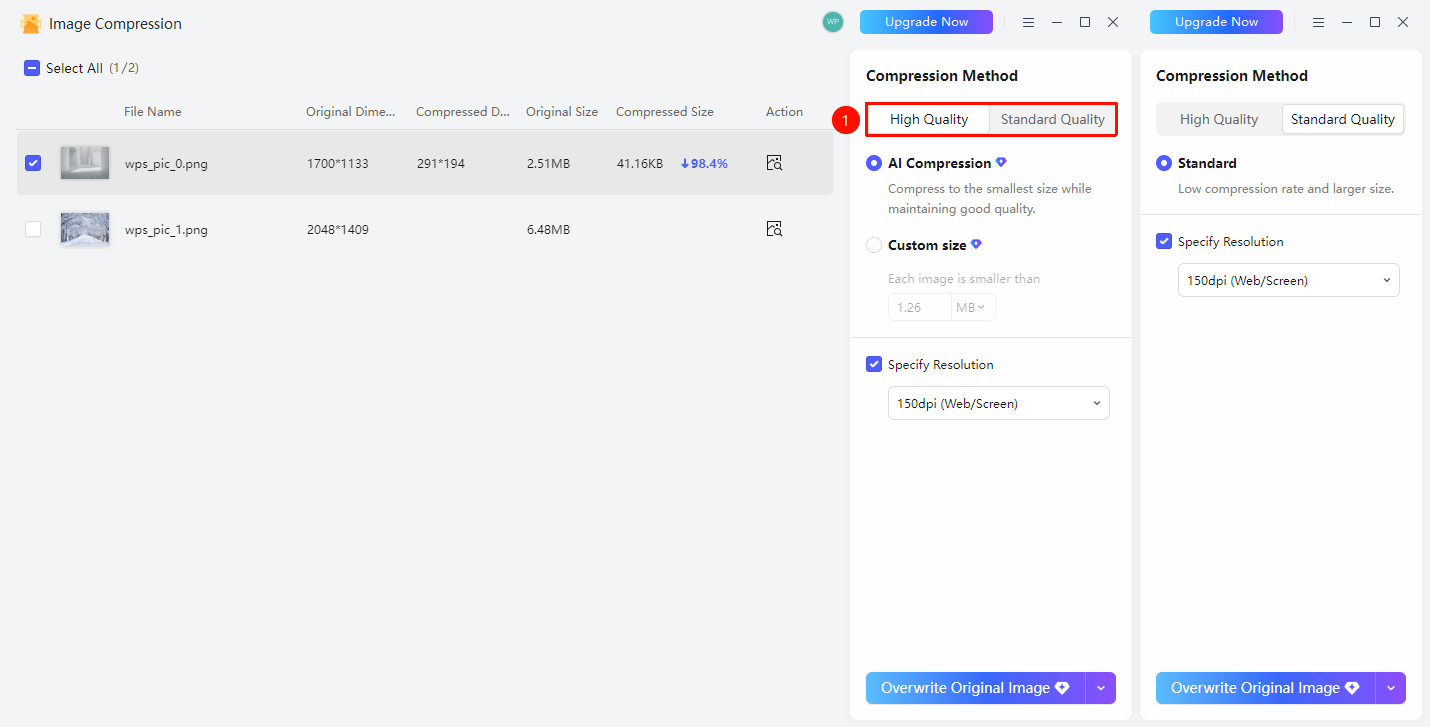Maximize the main Image Compression window
This screenshot has height=727, width=1430.
pos(1085,22)
